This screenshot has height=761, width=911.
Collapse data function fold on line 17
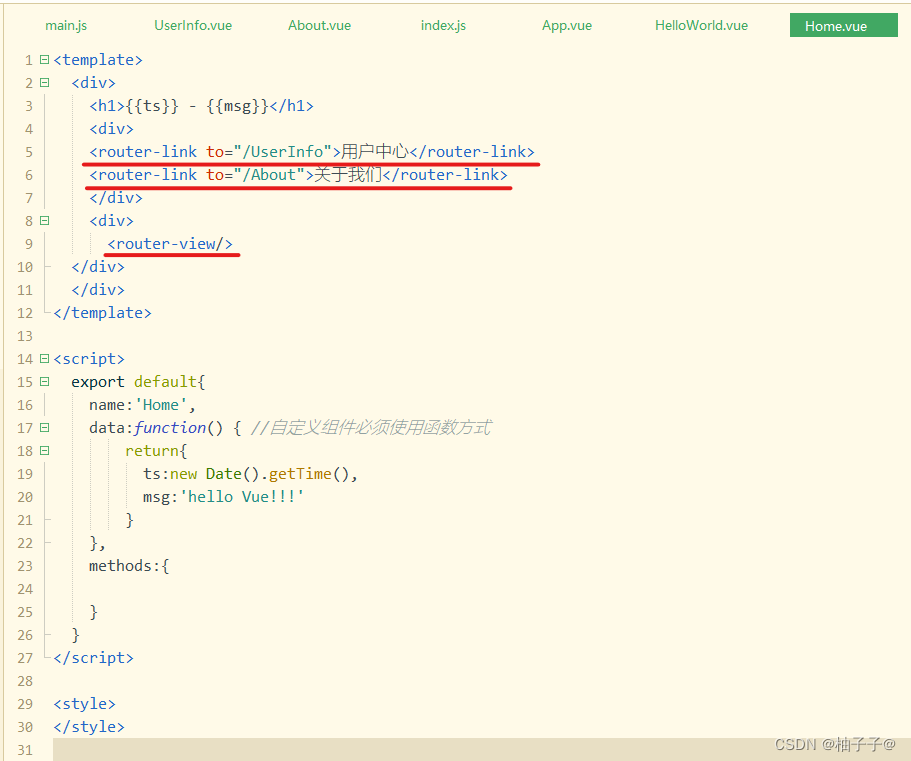[x=44, y=428]
